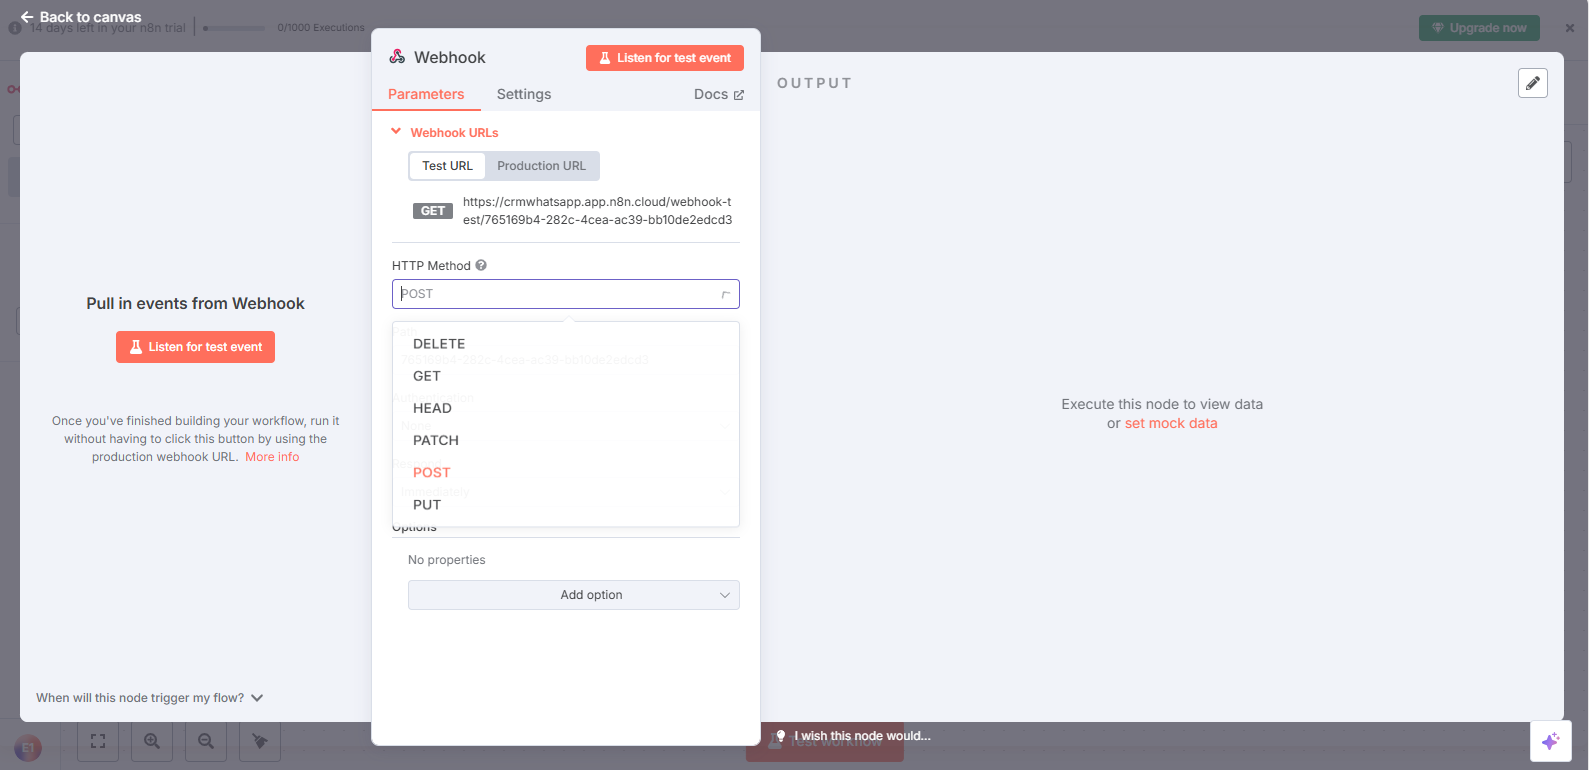Select the highlighted POST method option
Image resolution: width=1589 pixels, height=770 pixels.
tap(566, 472)
